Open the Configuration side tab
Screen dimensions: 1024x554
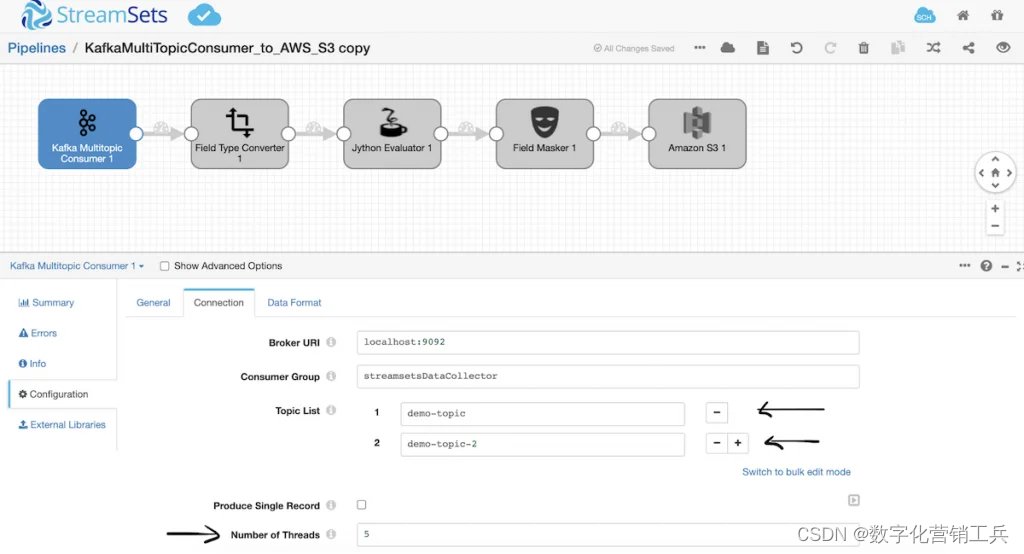[x=63, y=394]
